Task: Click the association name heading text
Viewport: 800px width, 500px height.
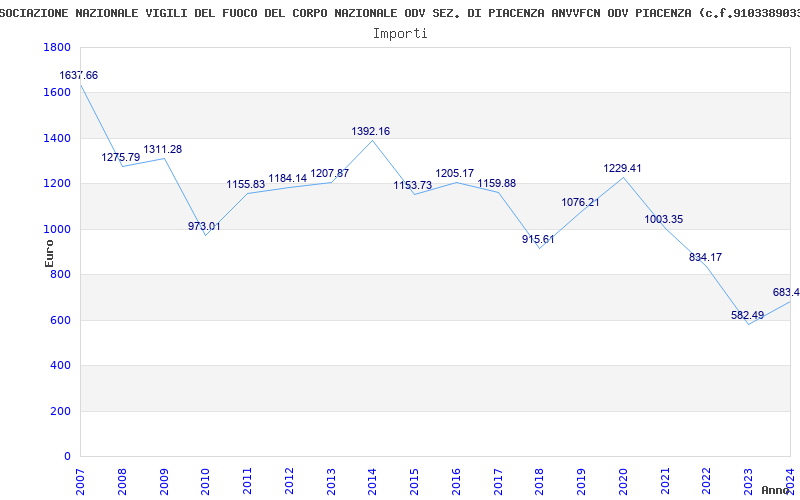Action: click(x=400, y=13)
